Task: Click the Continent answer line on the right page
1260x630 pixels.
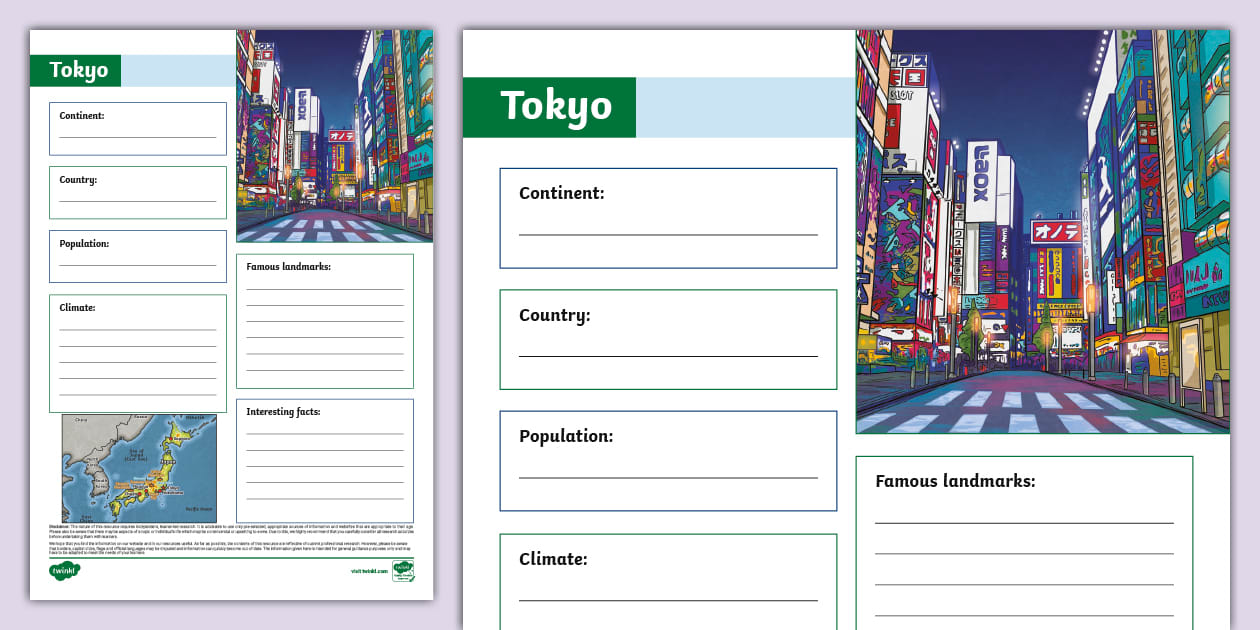Action: coord(668,233)
